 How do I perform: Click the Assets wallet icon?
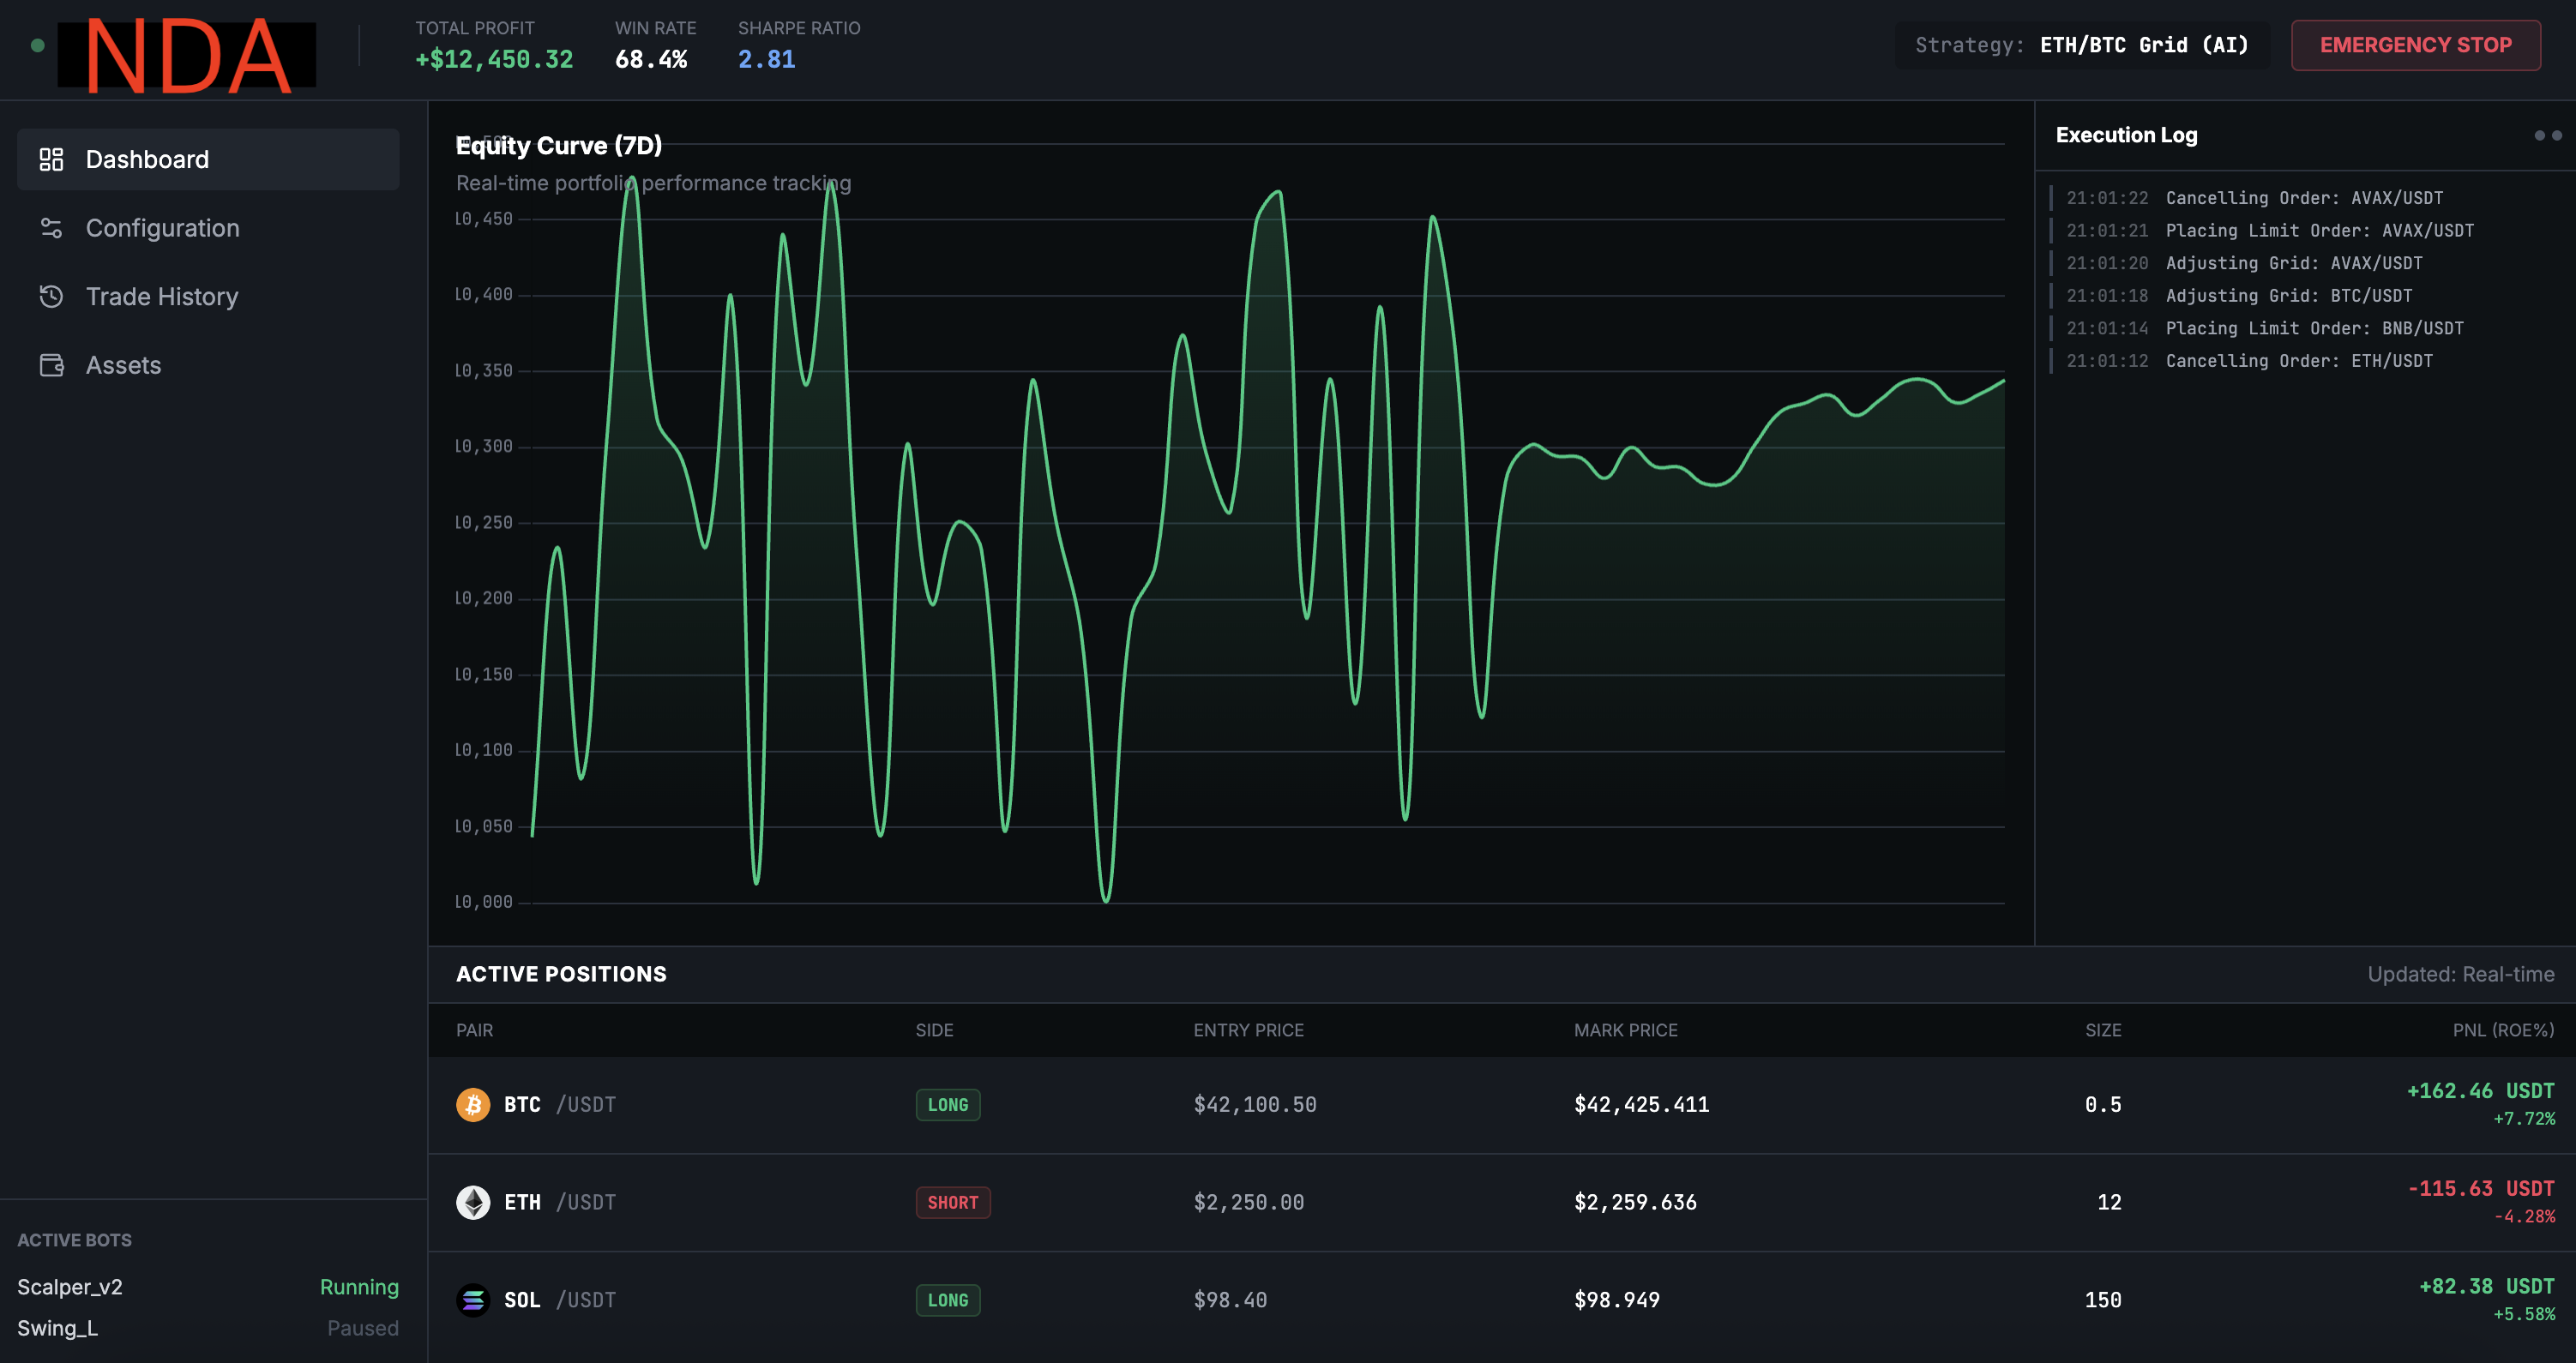click(51, 365)
